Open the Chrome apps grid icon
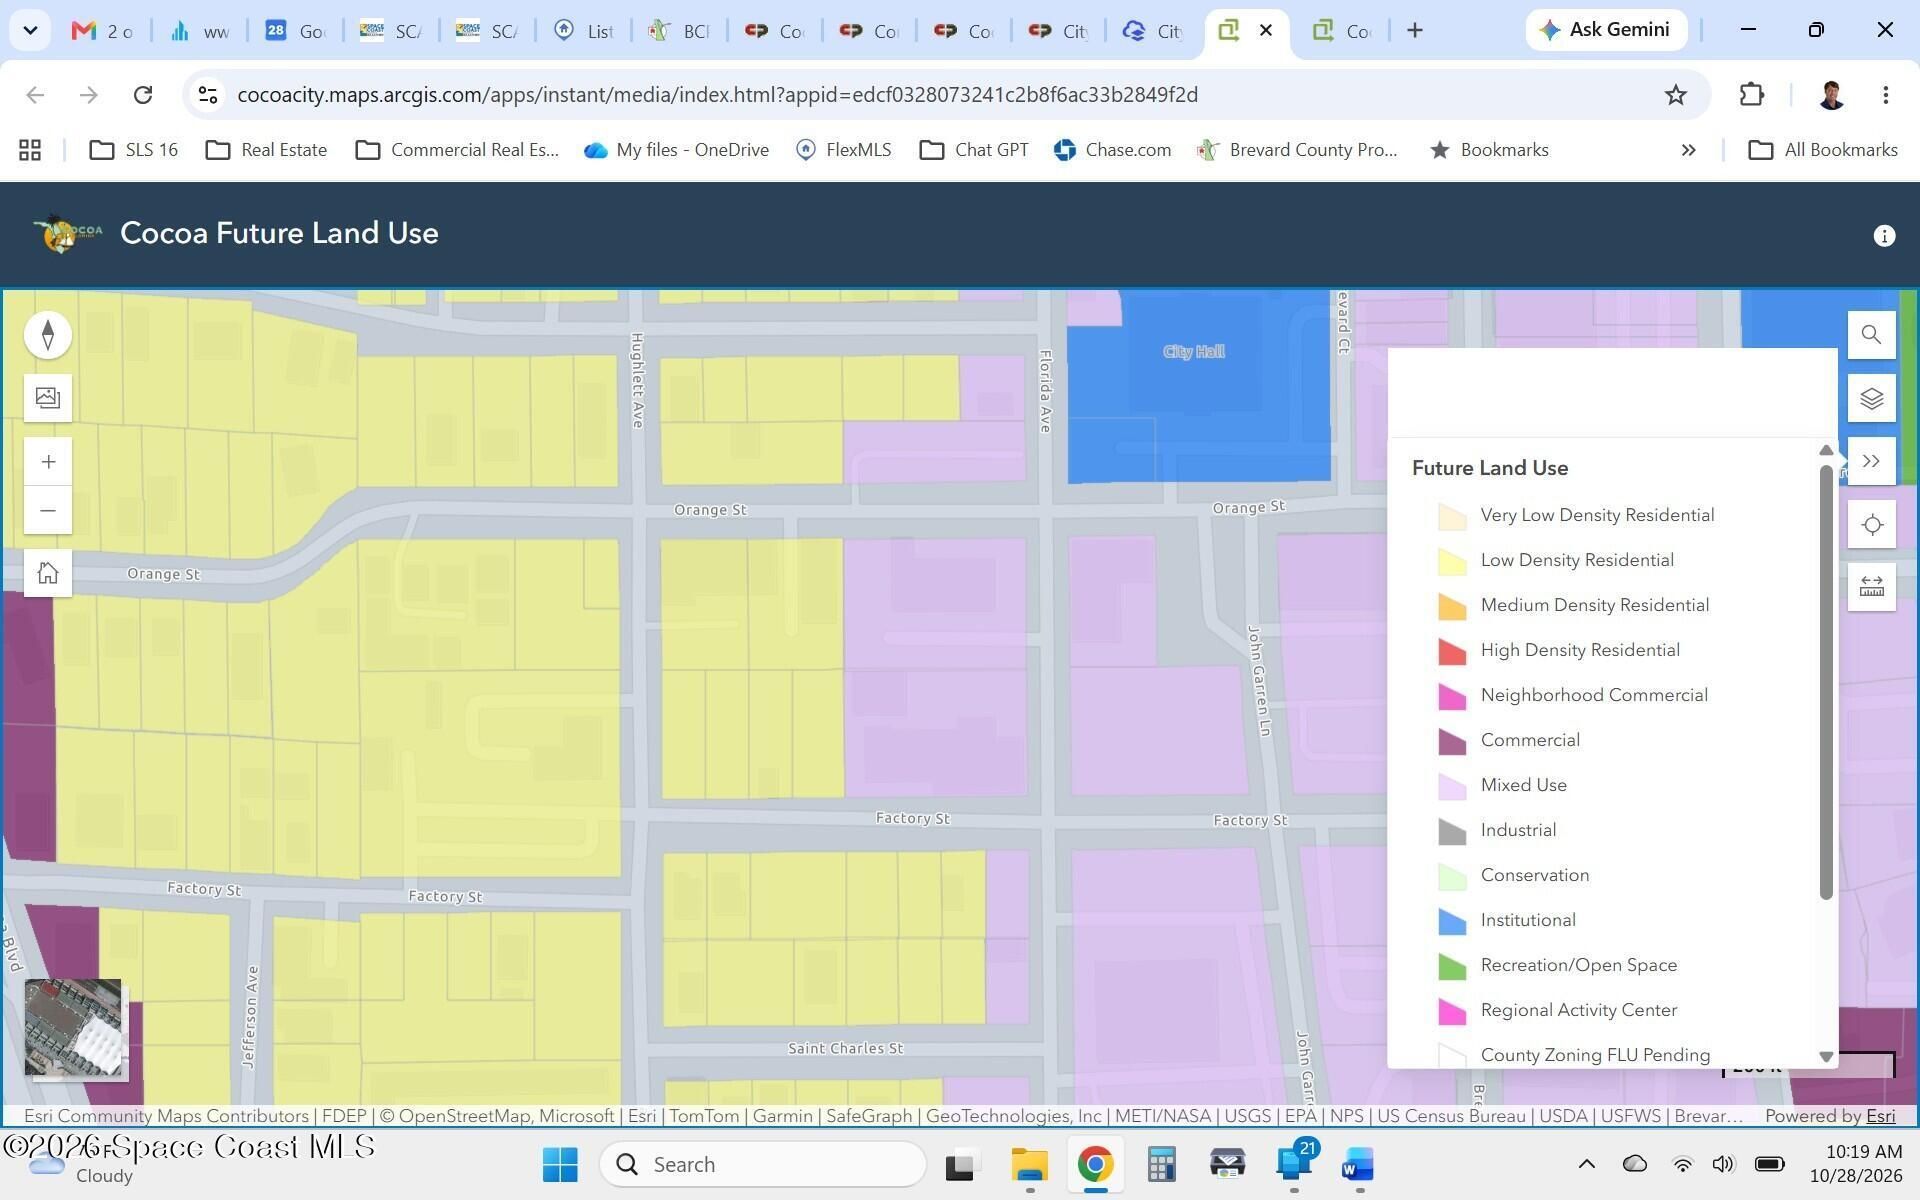 tap(30, 150)
